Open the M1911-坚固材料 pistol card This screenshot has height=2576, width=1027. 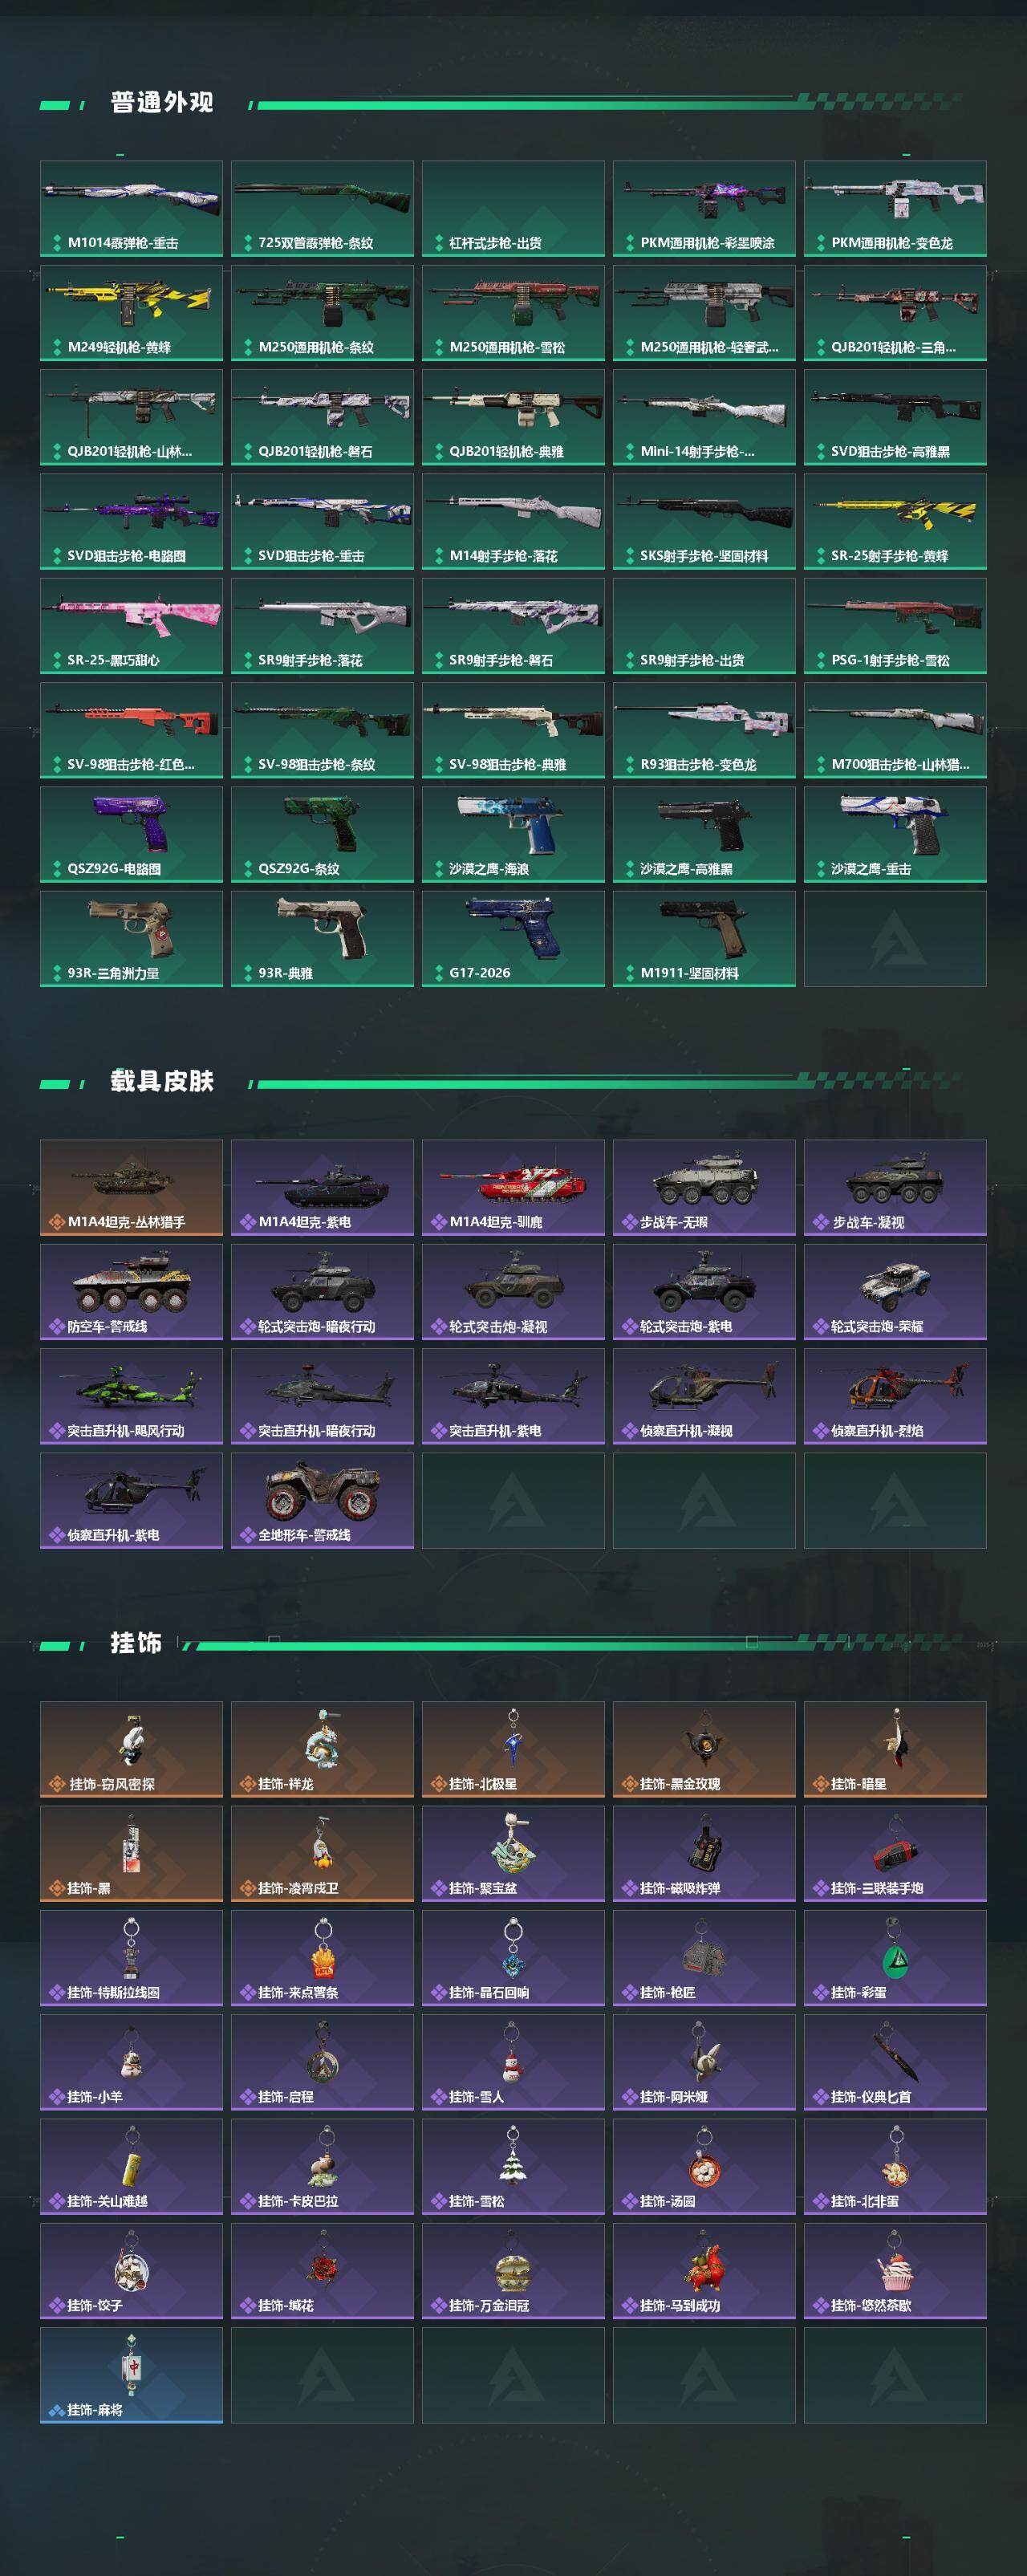point(704,939)
